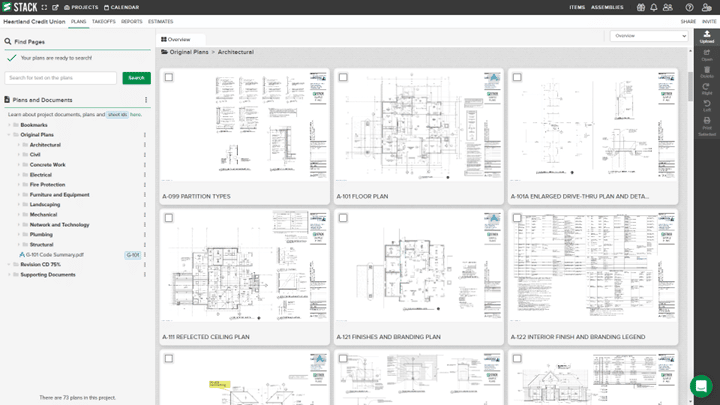This screenshot has width=720, height=405.
Task: Open the Overview view dropdown
Action: 649,36
